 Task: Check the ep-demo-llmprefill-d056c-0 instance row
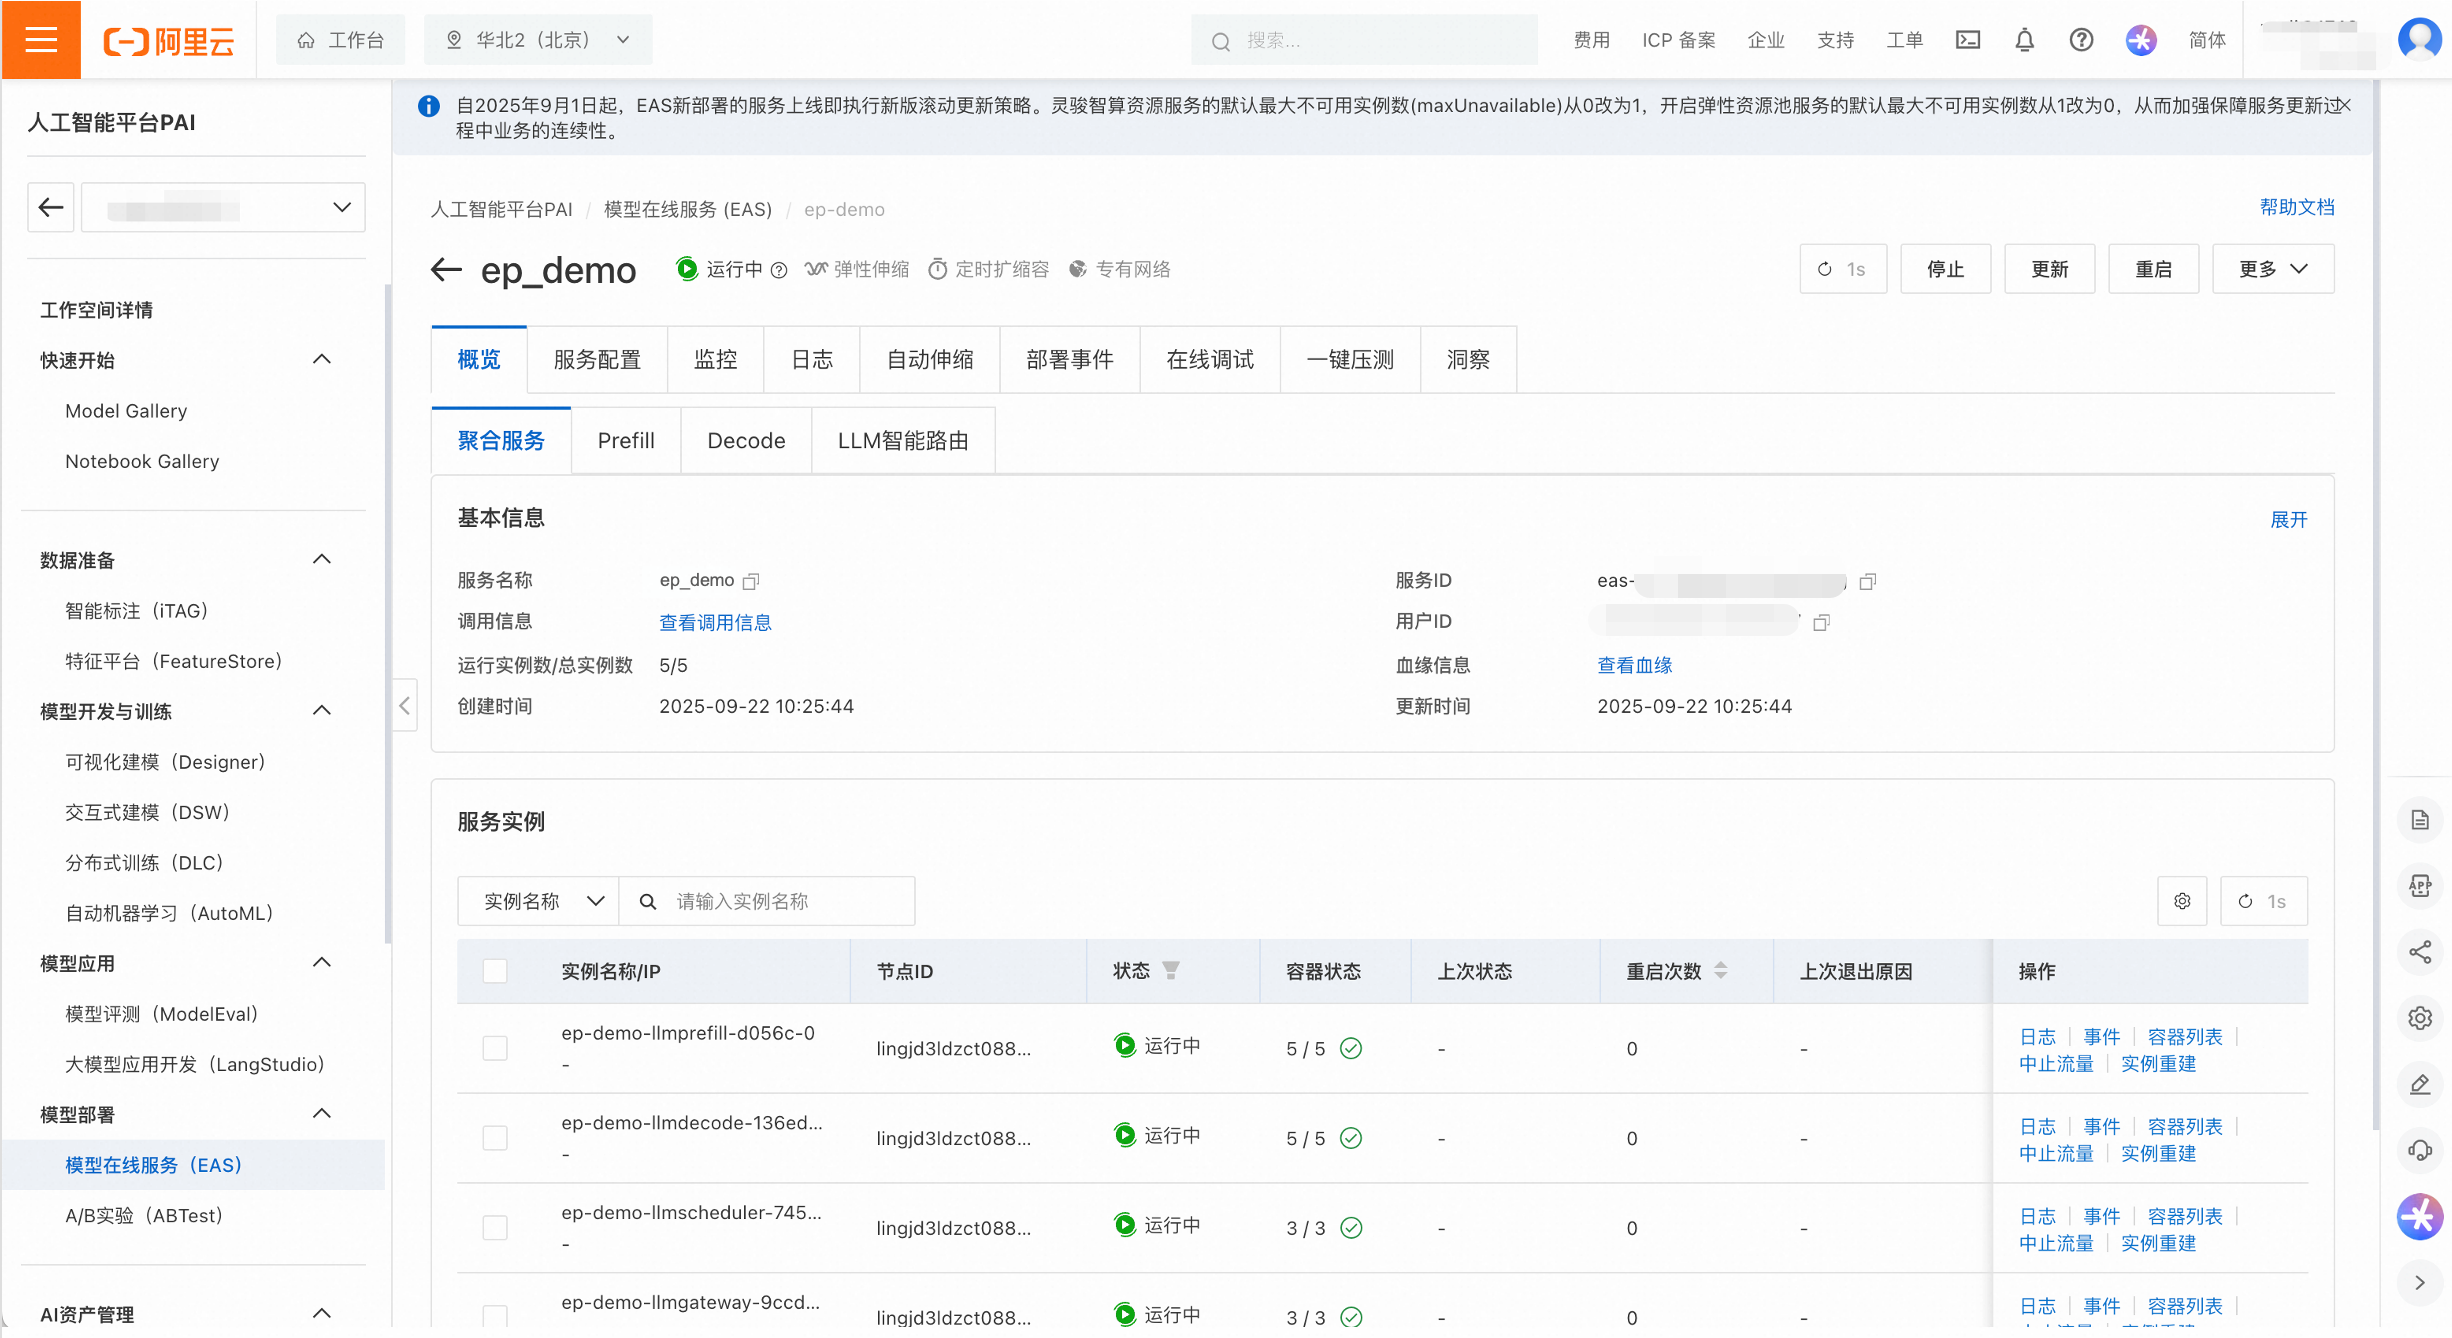[495, 1048]
